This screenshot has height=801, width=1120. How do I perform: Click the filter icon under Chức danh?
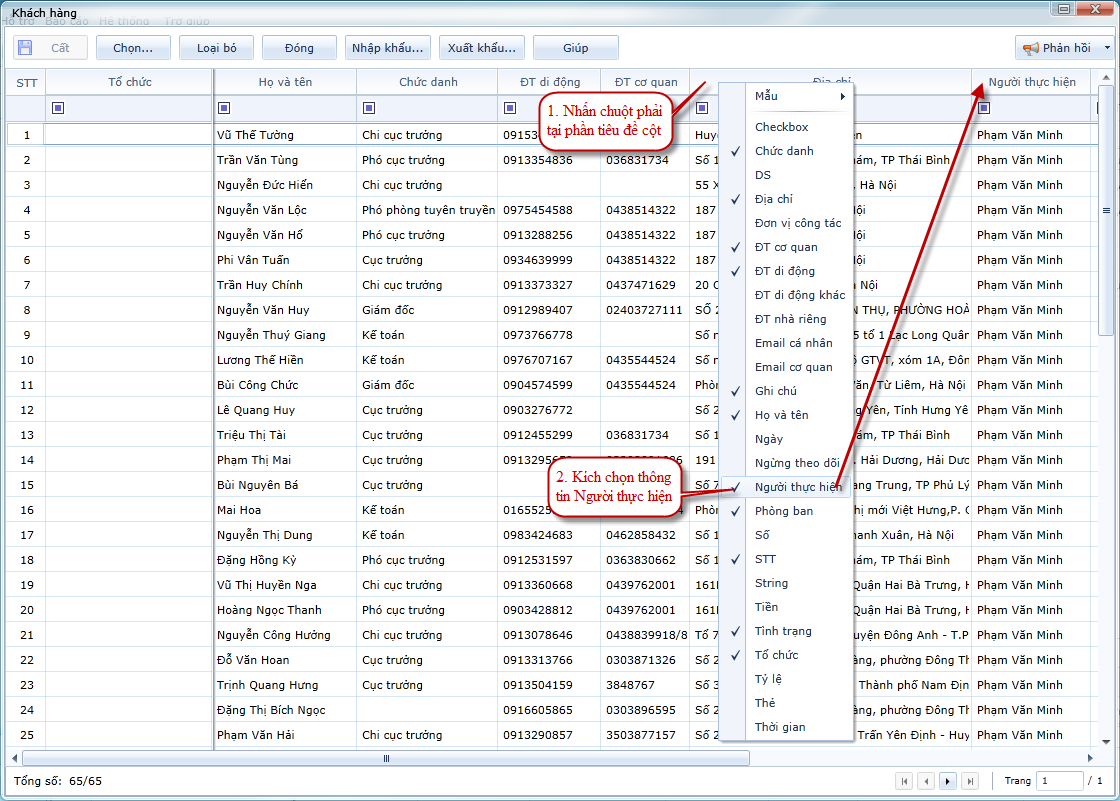369,108
